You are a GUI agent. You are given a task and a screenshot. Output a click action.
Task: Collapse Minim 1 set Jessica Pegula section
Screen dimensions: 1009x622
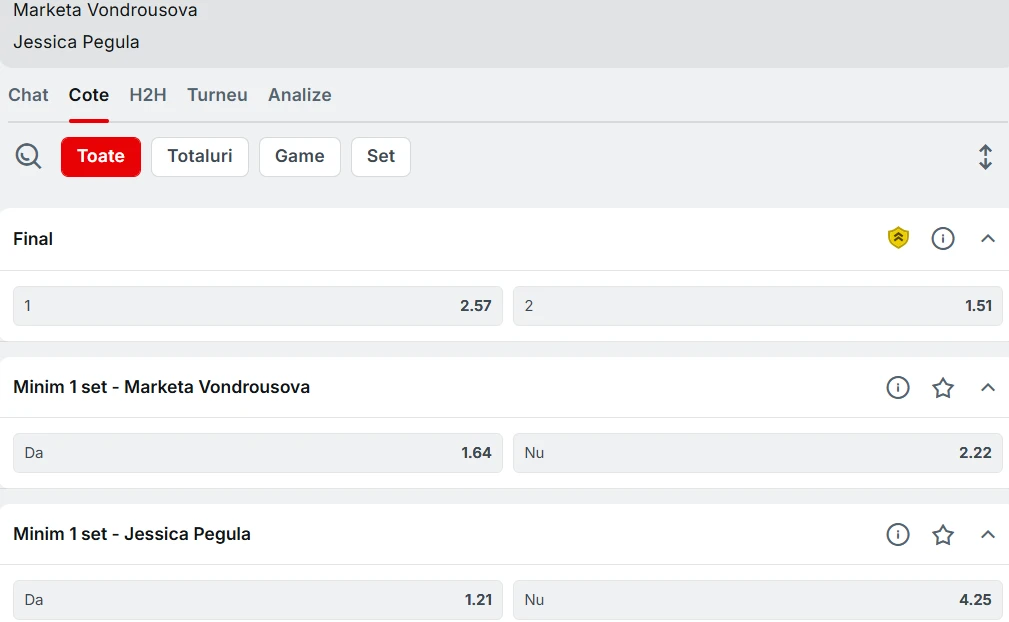click(x=988, y=535)
